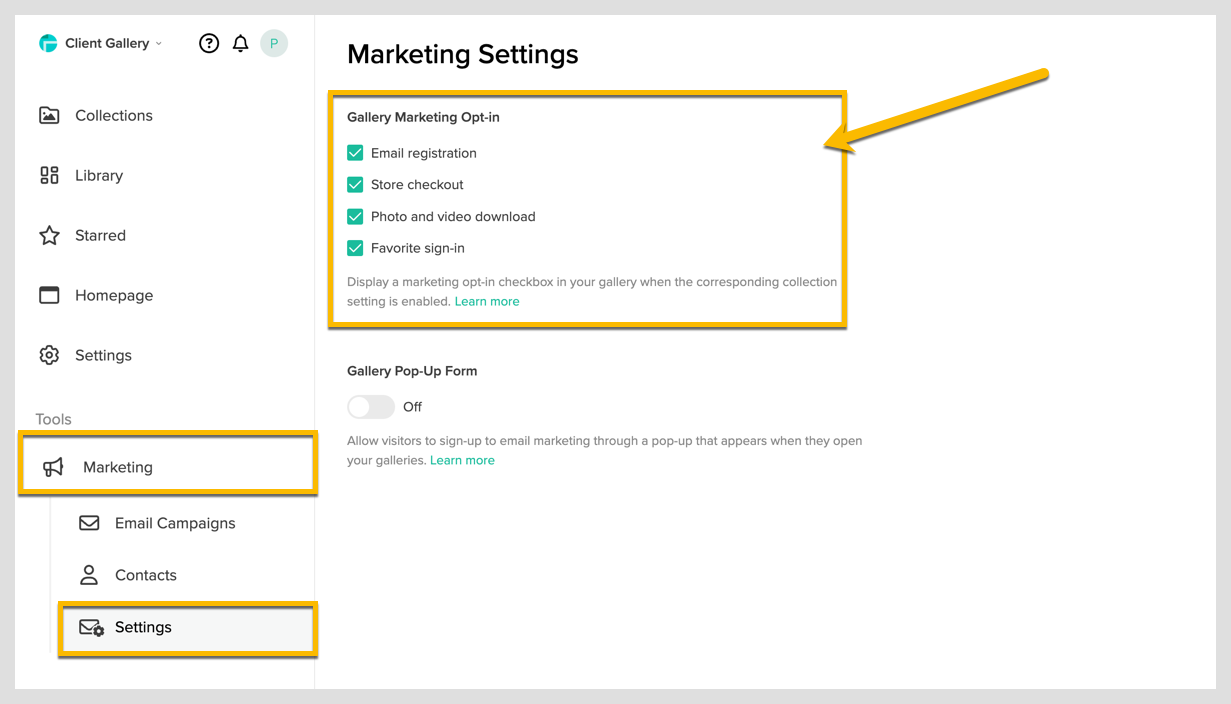
Task: Uncheck the Store checkout checkbox
Action: pos(355,185)
